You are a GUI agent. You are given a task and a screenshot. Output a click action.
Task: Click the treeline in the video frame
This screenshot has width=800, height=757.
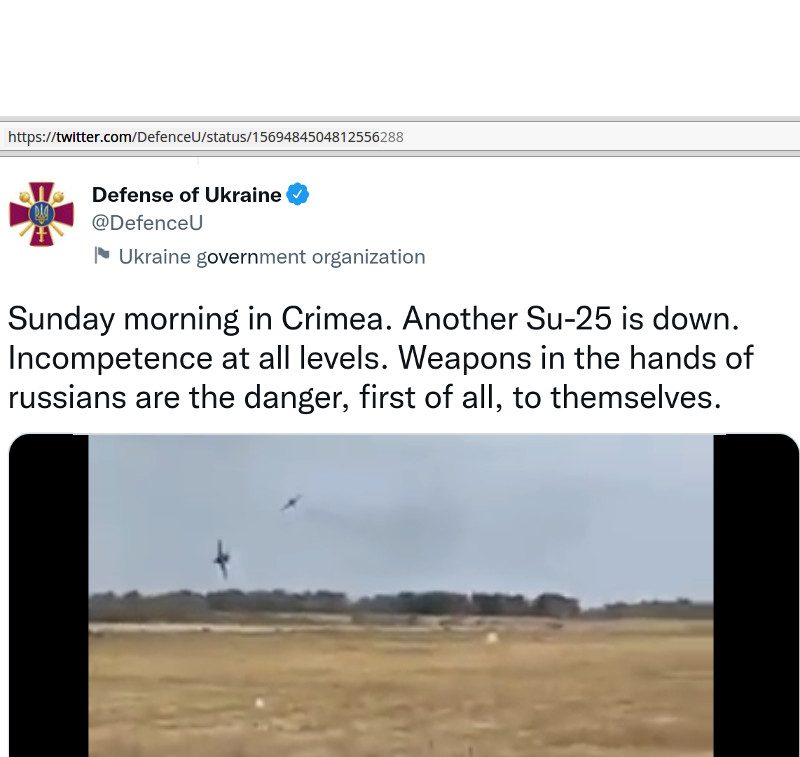[401, 604]
